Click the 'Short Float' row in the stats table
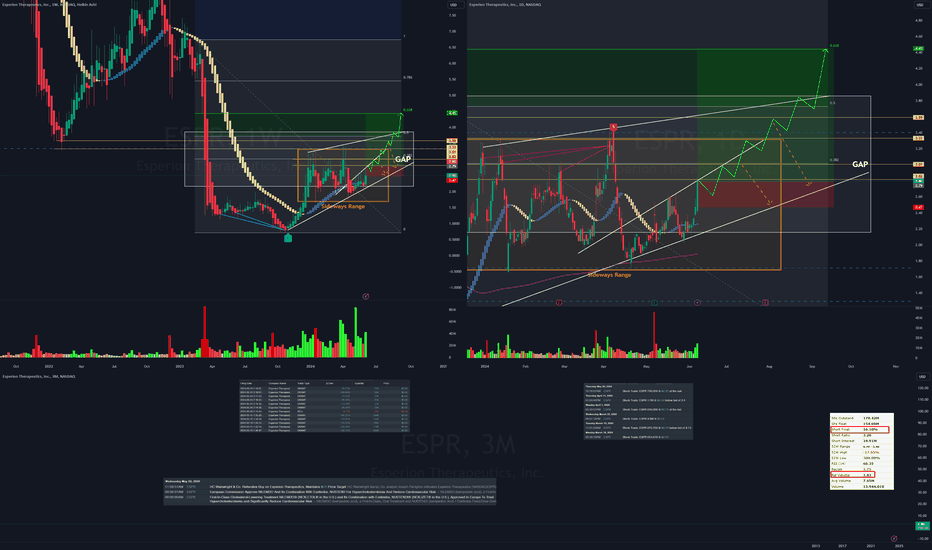This screenshot has height=550, width=932. coord(859,429)
